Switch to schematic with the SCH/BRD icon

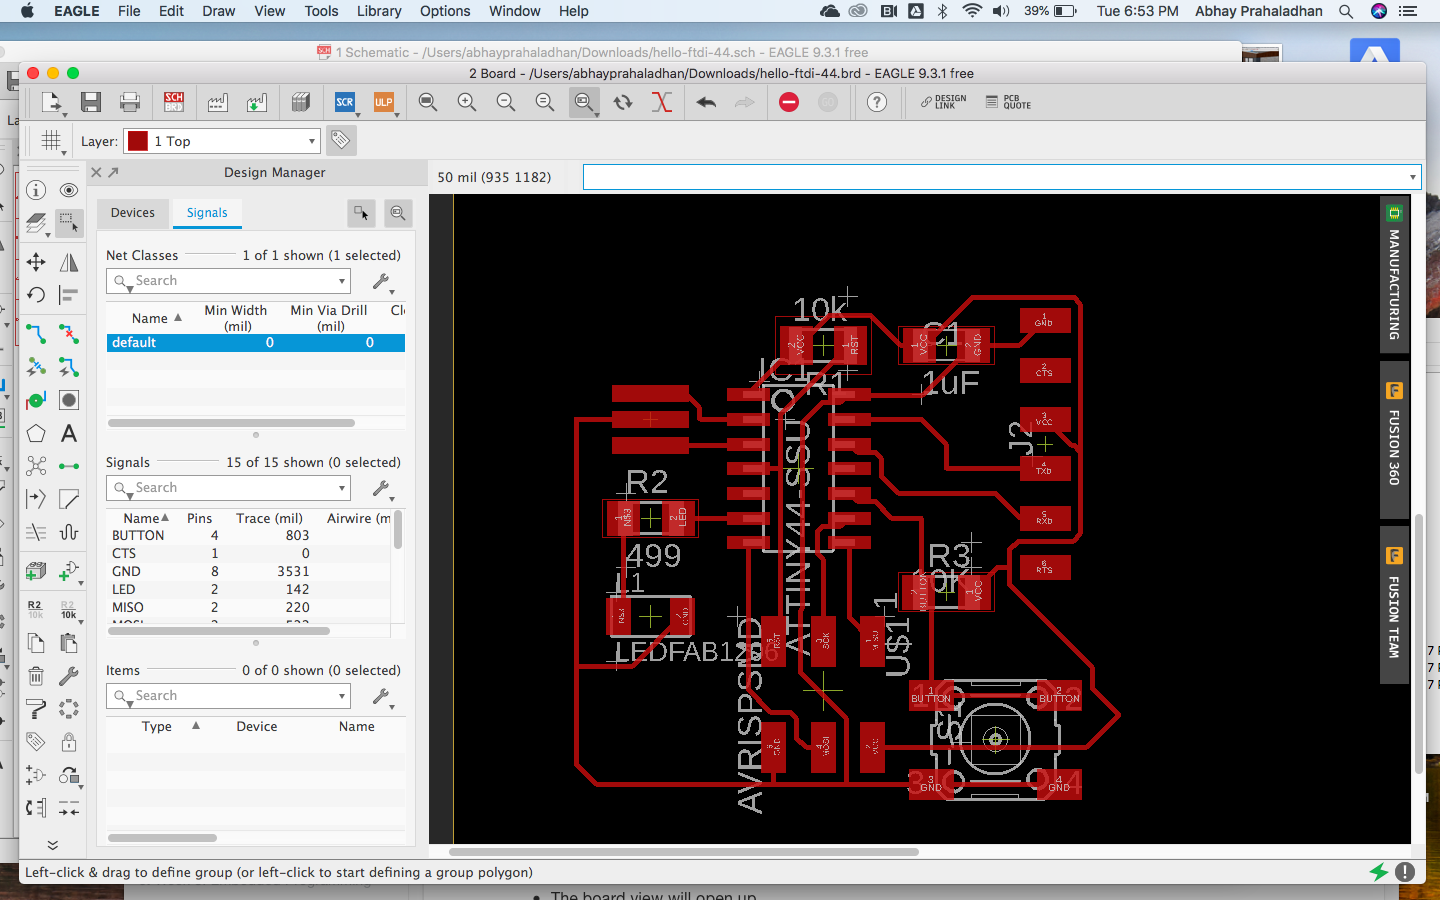click(x=174, y=102)
